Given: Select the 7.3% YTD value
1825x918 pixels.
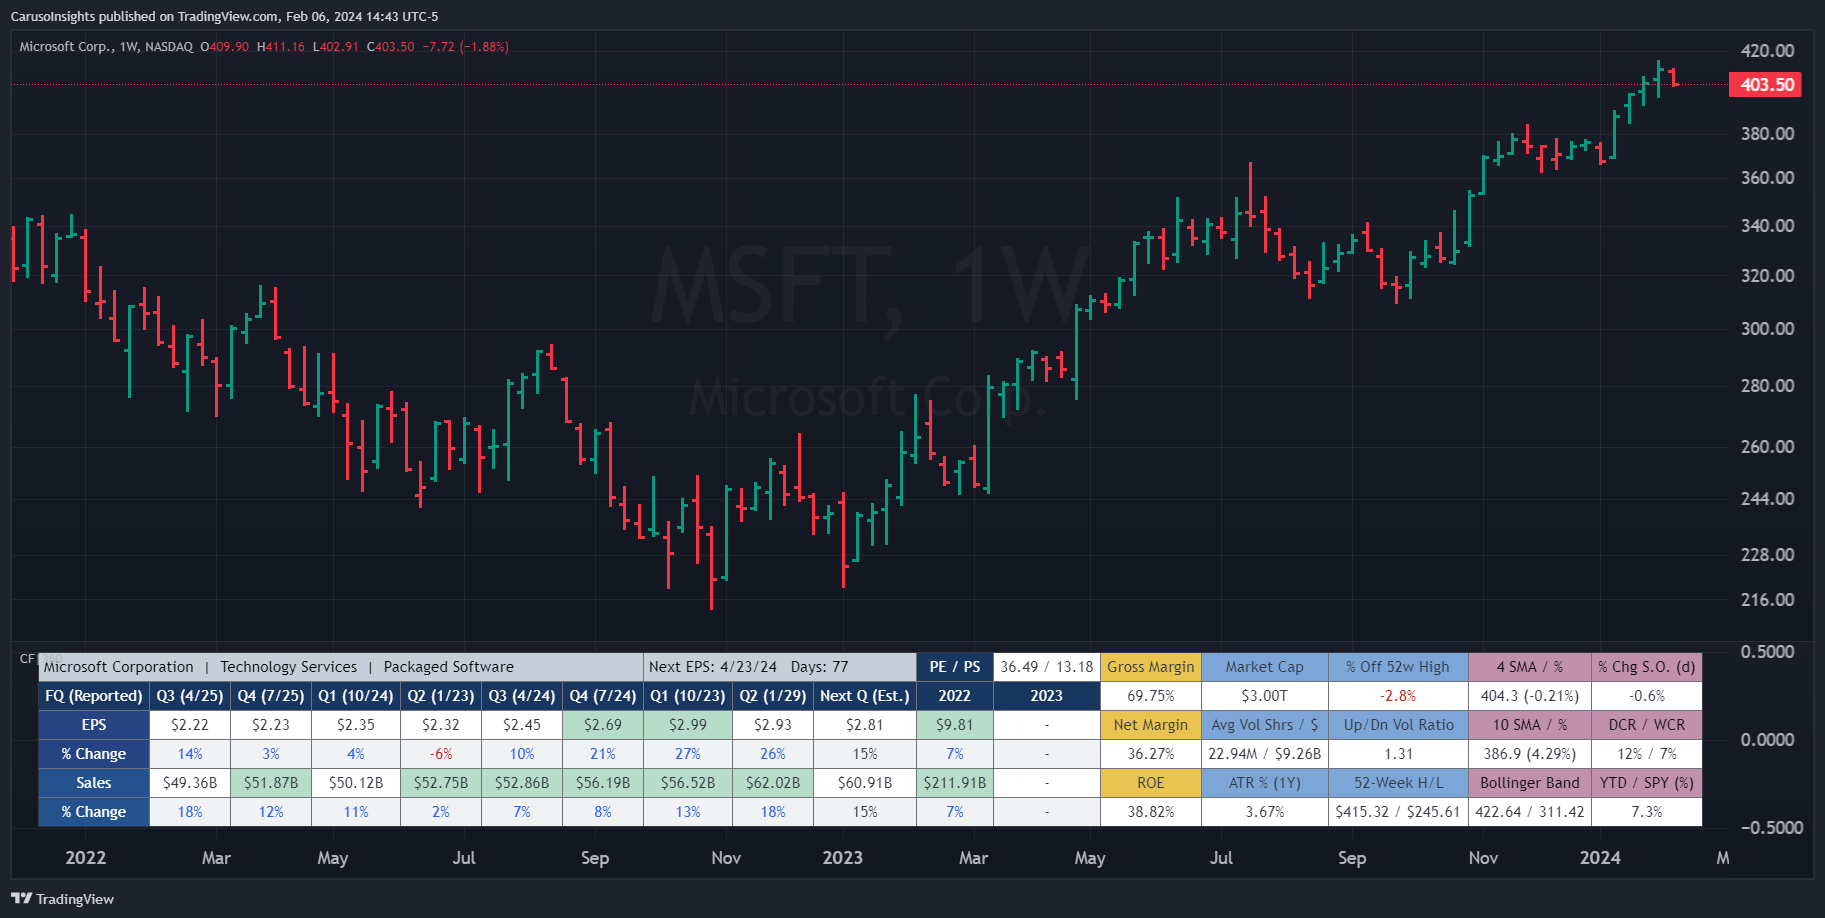Looking at the screenshot, I should tap(1647, 812).
